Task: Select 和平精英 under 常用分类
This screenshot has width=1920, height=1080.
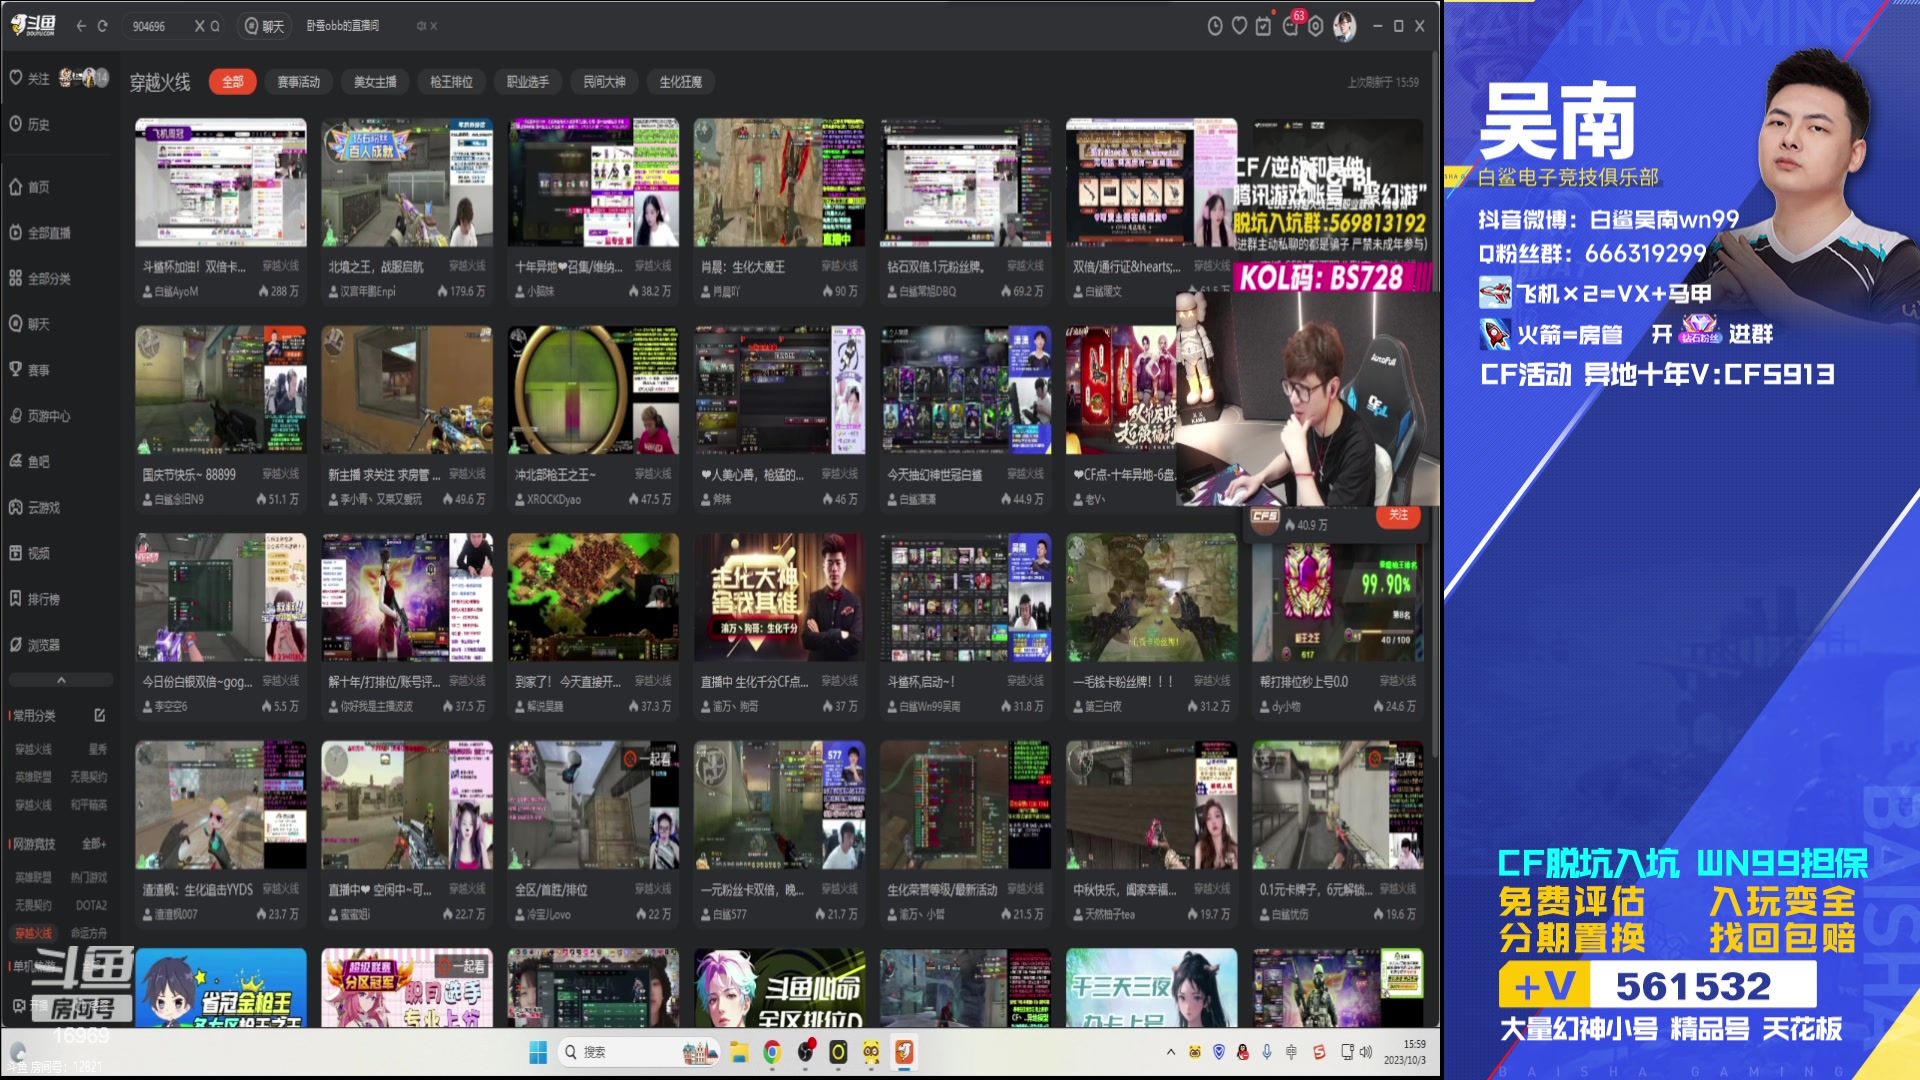Action: pos(88,805)
